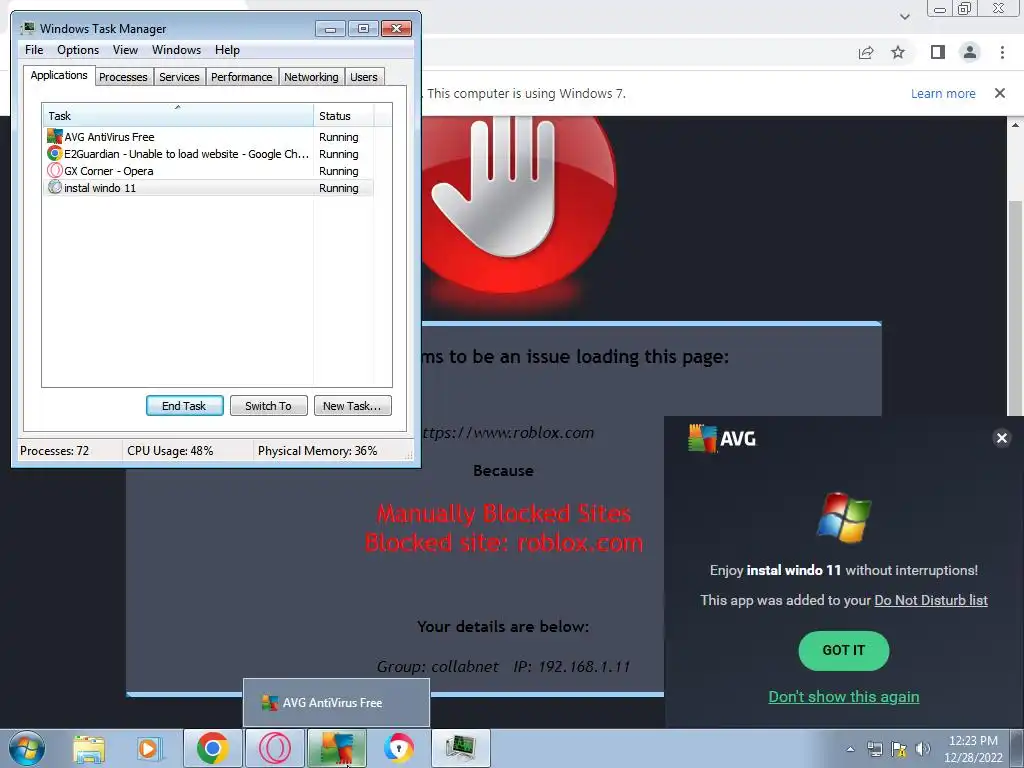This screenshot has height=768, width=1024.
Task: Launch Windows Media Player from taskbar
Action: [148, 748]
